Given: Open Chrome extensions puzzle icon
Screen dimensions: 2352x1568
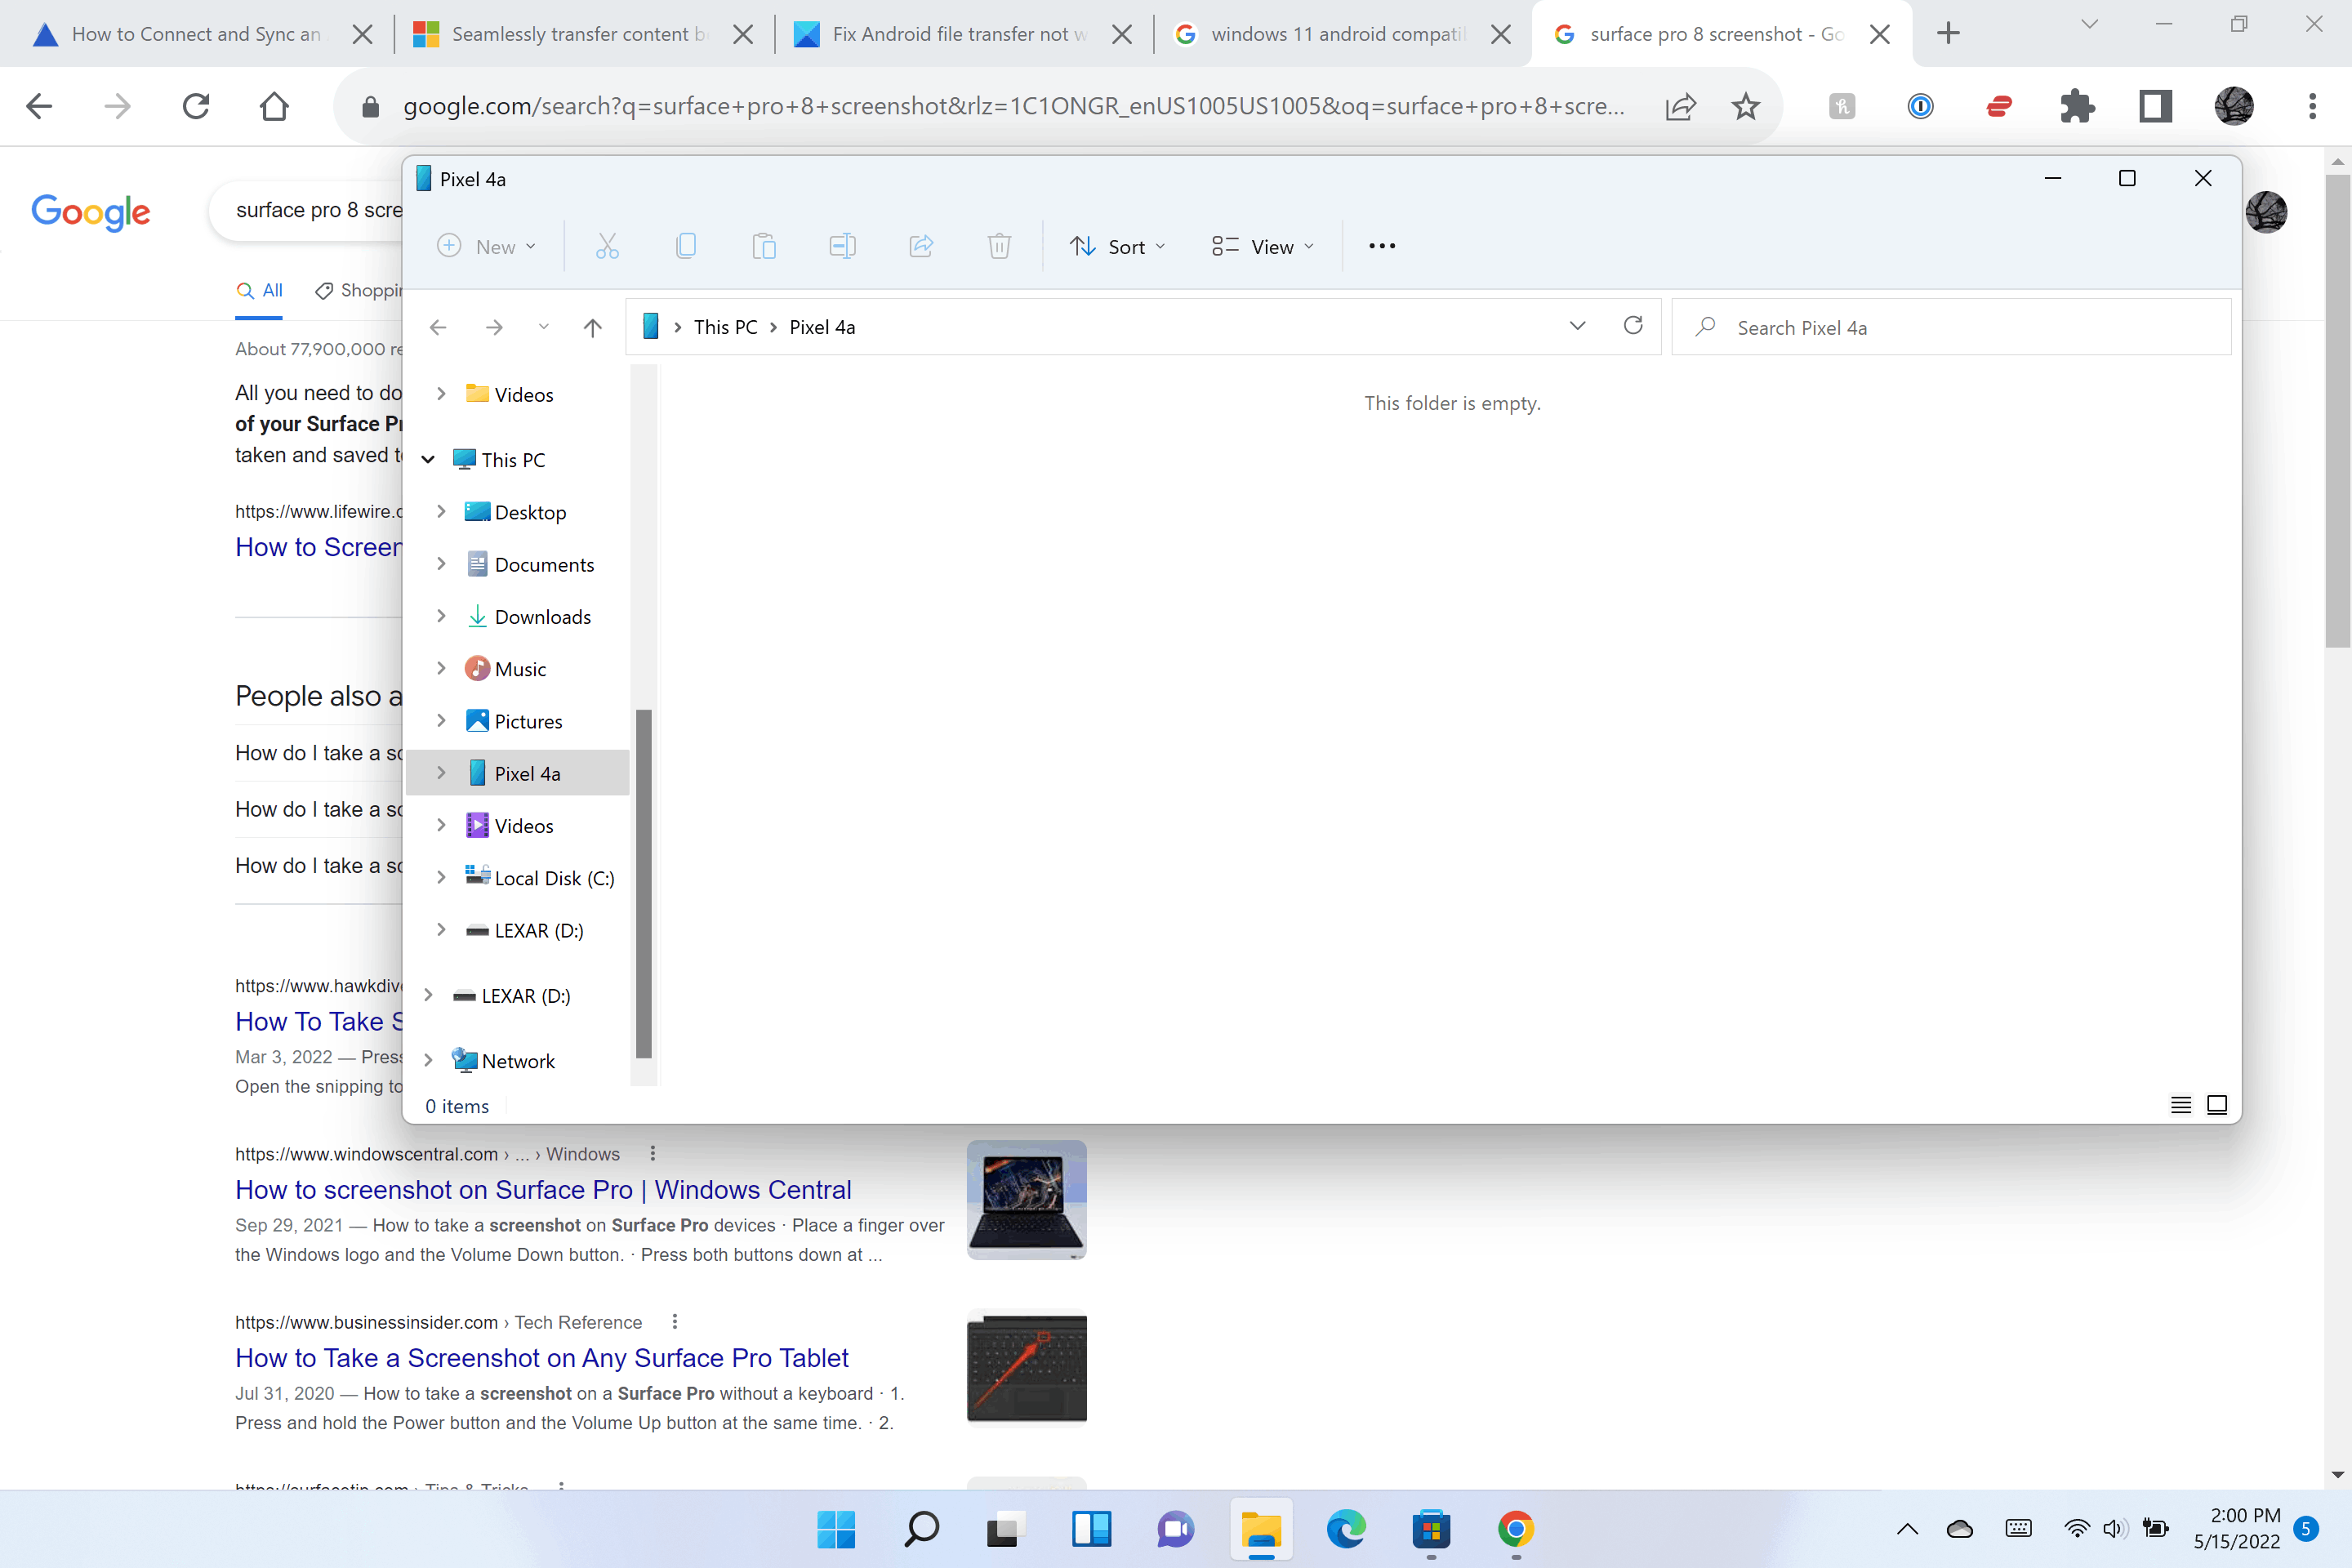Looking at the screenshot, I should pos(2077,106).
